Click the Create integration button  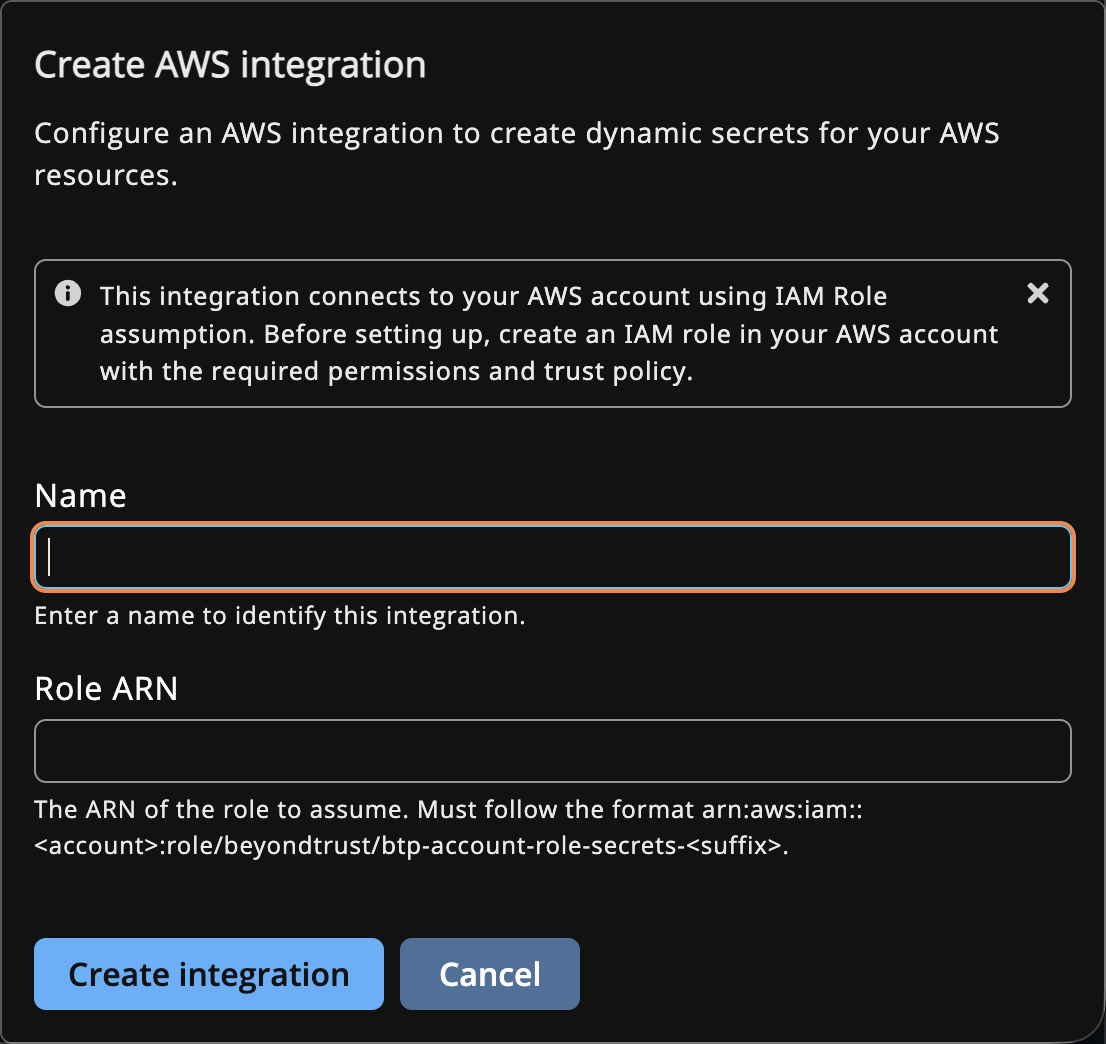point(209,973)
